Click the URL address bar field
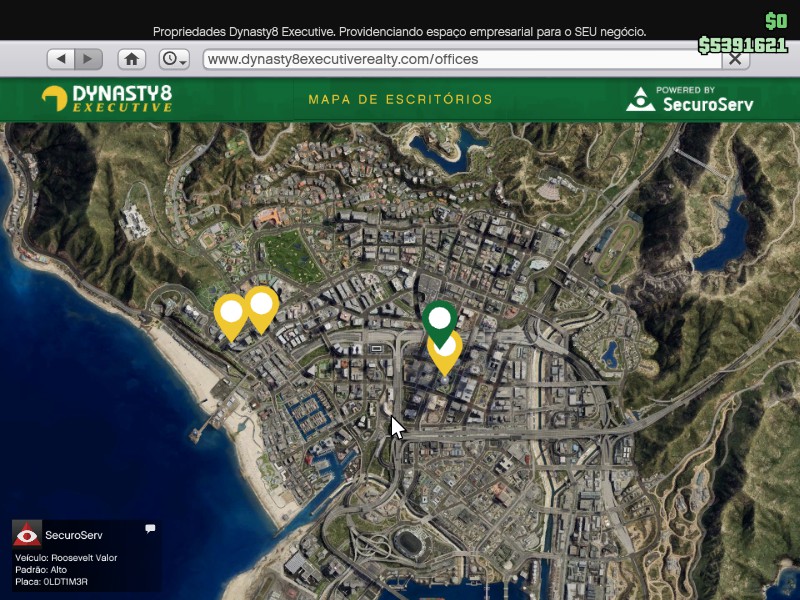This screenshot has width=800, height=600. pyautogui.click(x=462, y=59)
